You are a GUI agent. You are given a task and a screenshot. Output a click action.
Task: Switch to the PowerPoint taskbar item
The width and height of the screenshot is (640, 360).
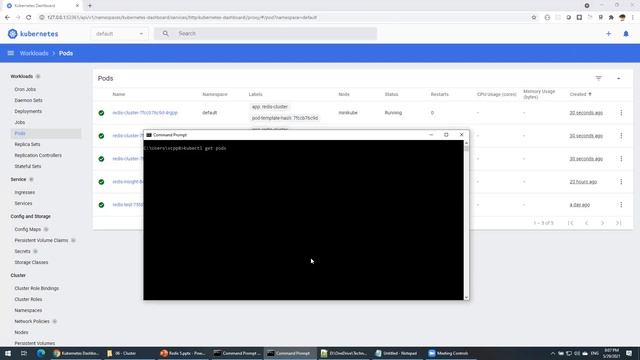click(x=183, y=353)
